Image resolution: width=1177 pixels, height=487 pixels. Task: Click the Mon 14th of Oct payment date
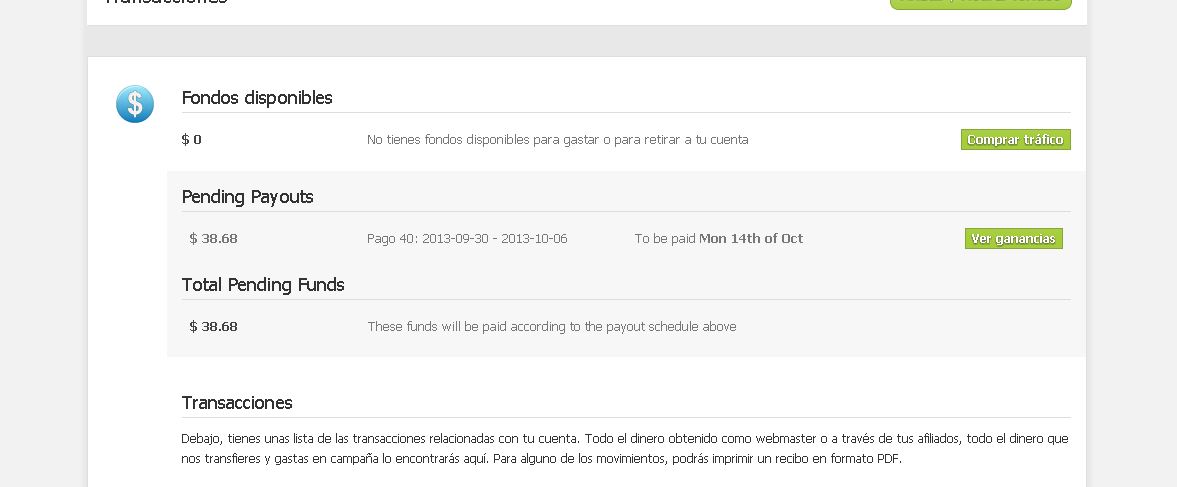tap(750, 239)
